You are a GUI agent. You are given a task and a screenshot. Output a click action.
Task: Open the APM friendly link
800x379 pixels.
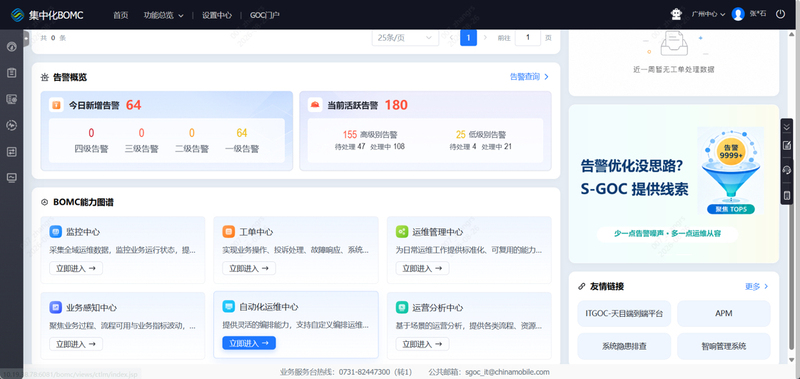coord(723,314)
